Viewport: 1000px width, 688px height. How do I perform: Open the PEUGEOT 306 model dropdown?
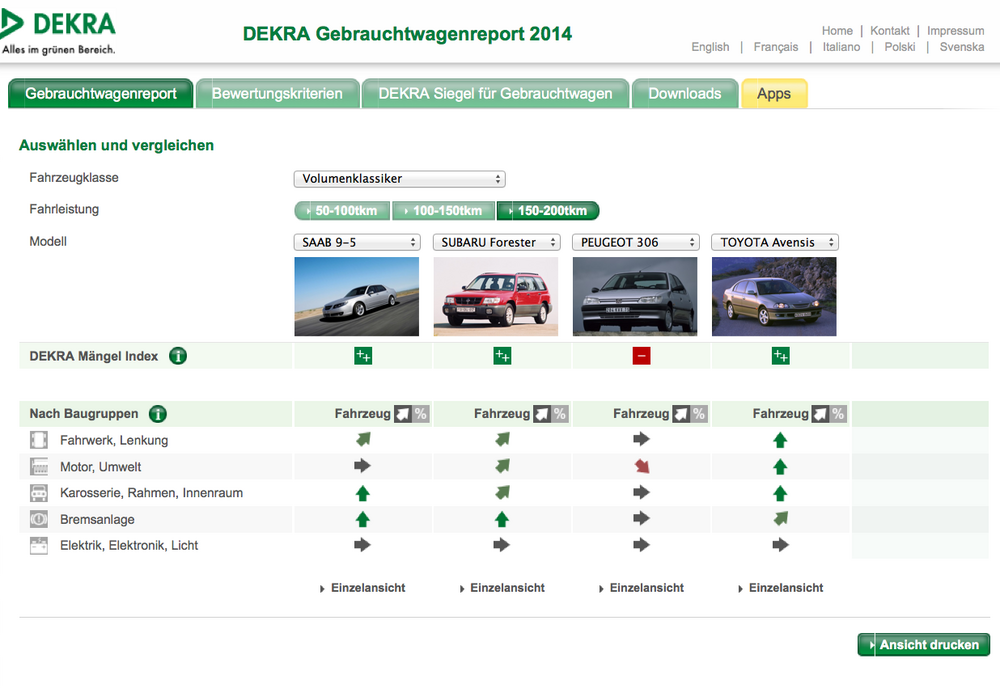[x=636, y=242]
